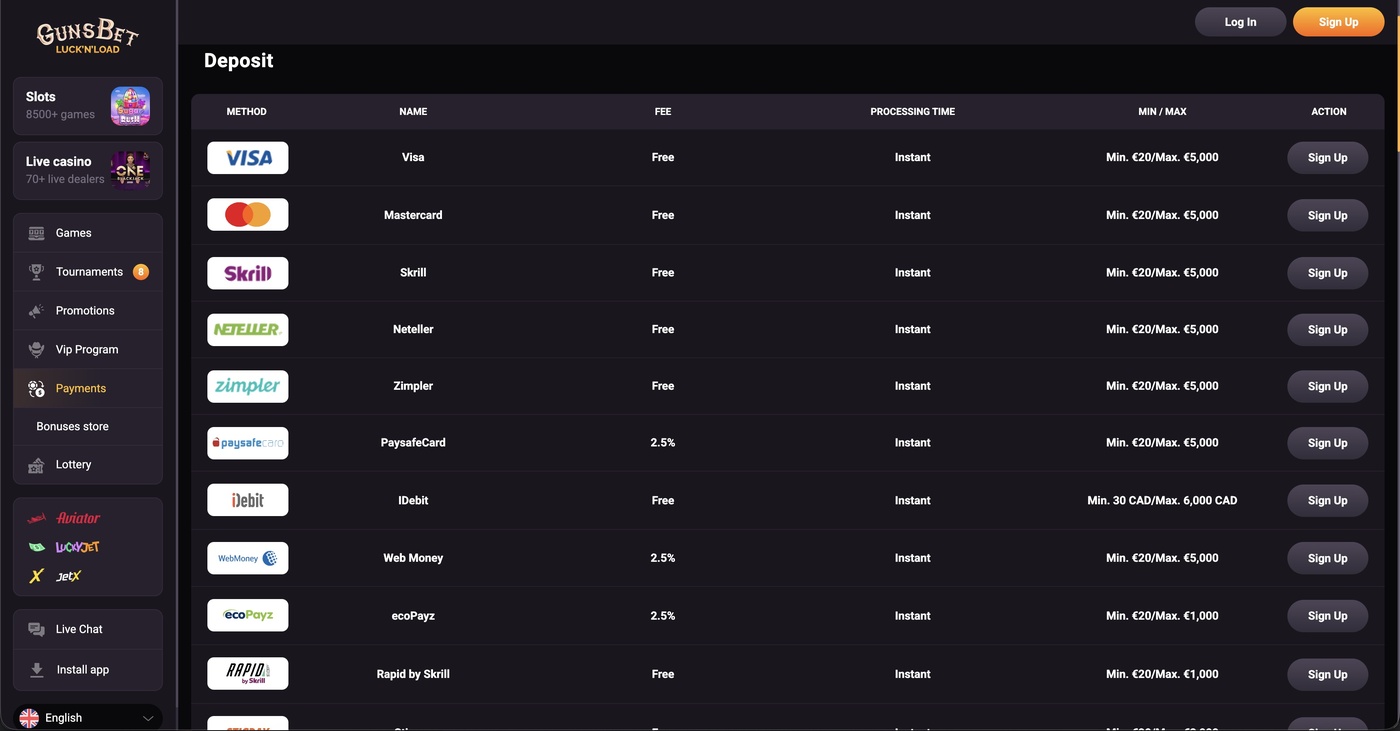Click the Skrill payment logo
1400x731 pixels.
tap(248, 273)
